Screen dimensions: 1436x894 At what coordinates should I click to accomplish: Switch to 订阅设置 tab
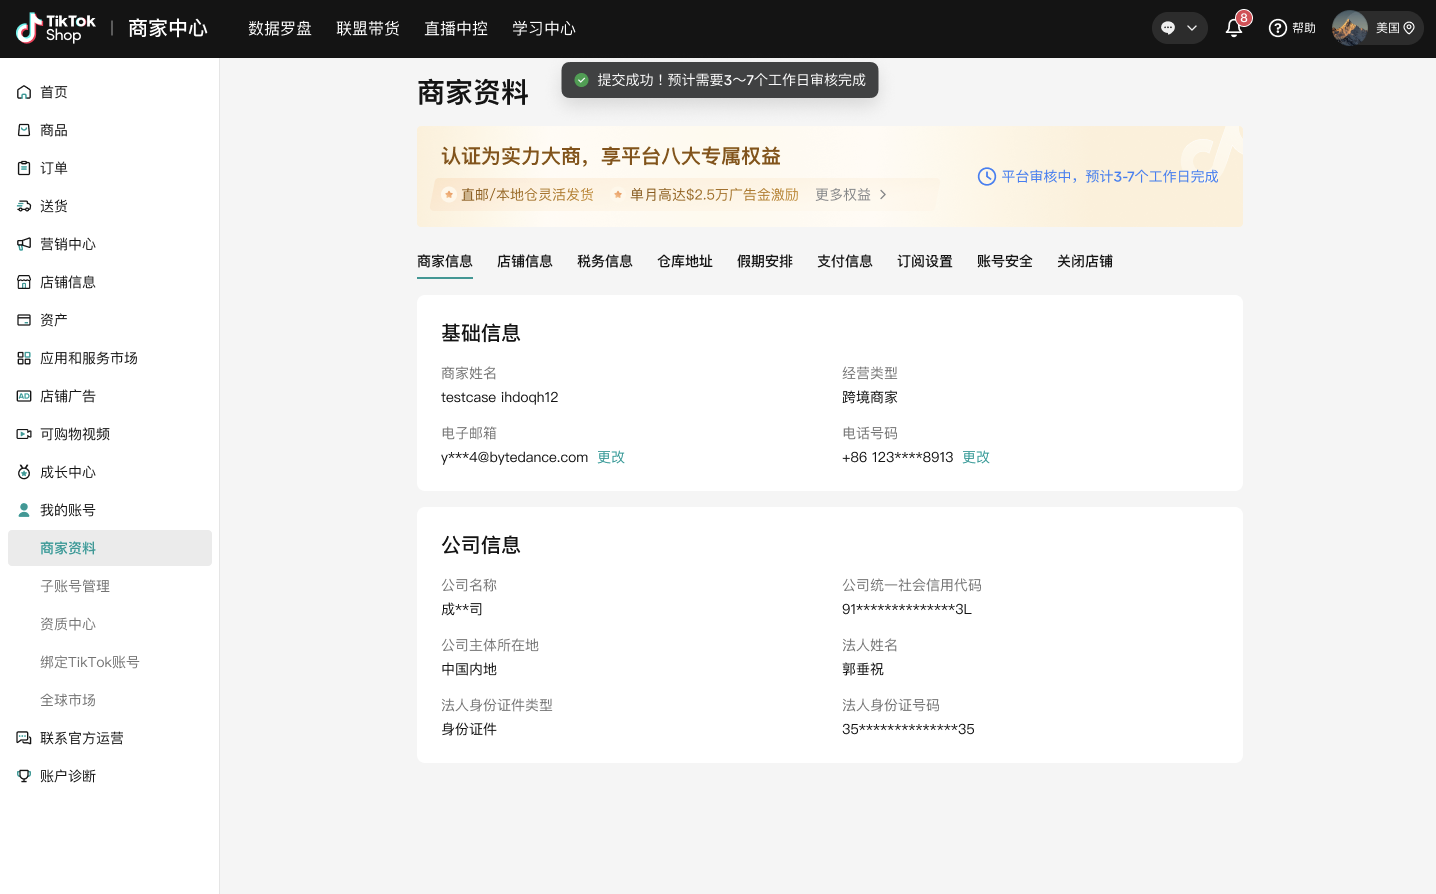tap(925, 261)
